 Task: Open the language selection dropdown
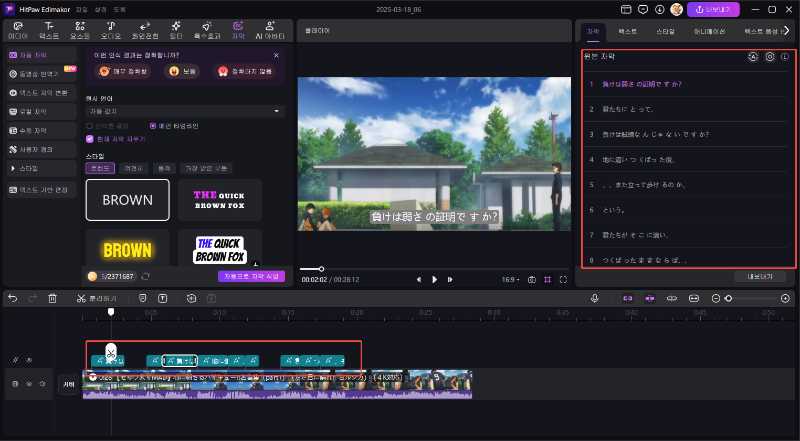185,112
